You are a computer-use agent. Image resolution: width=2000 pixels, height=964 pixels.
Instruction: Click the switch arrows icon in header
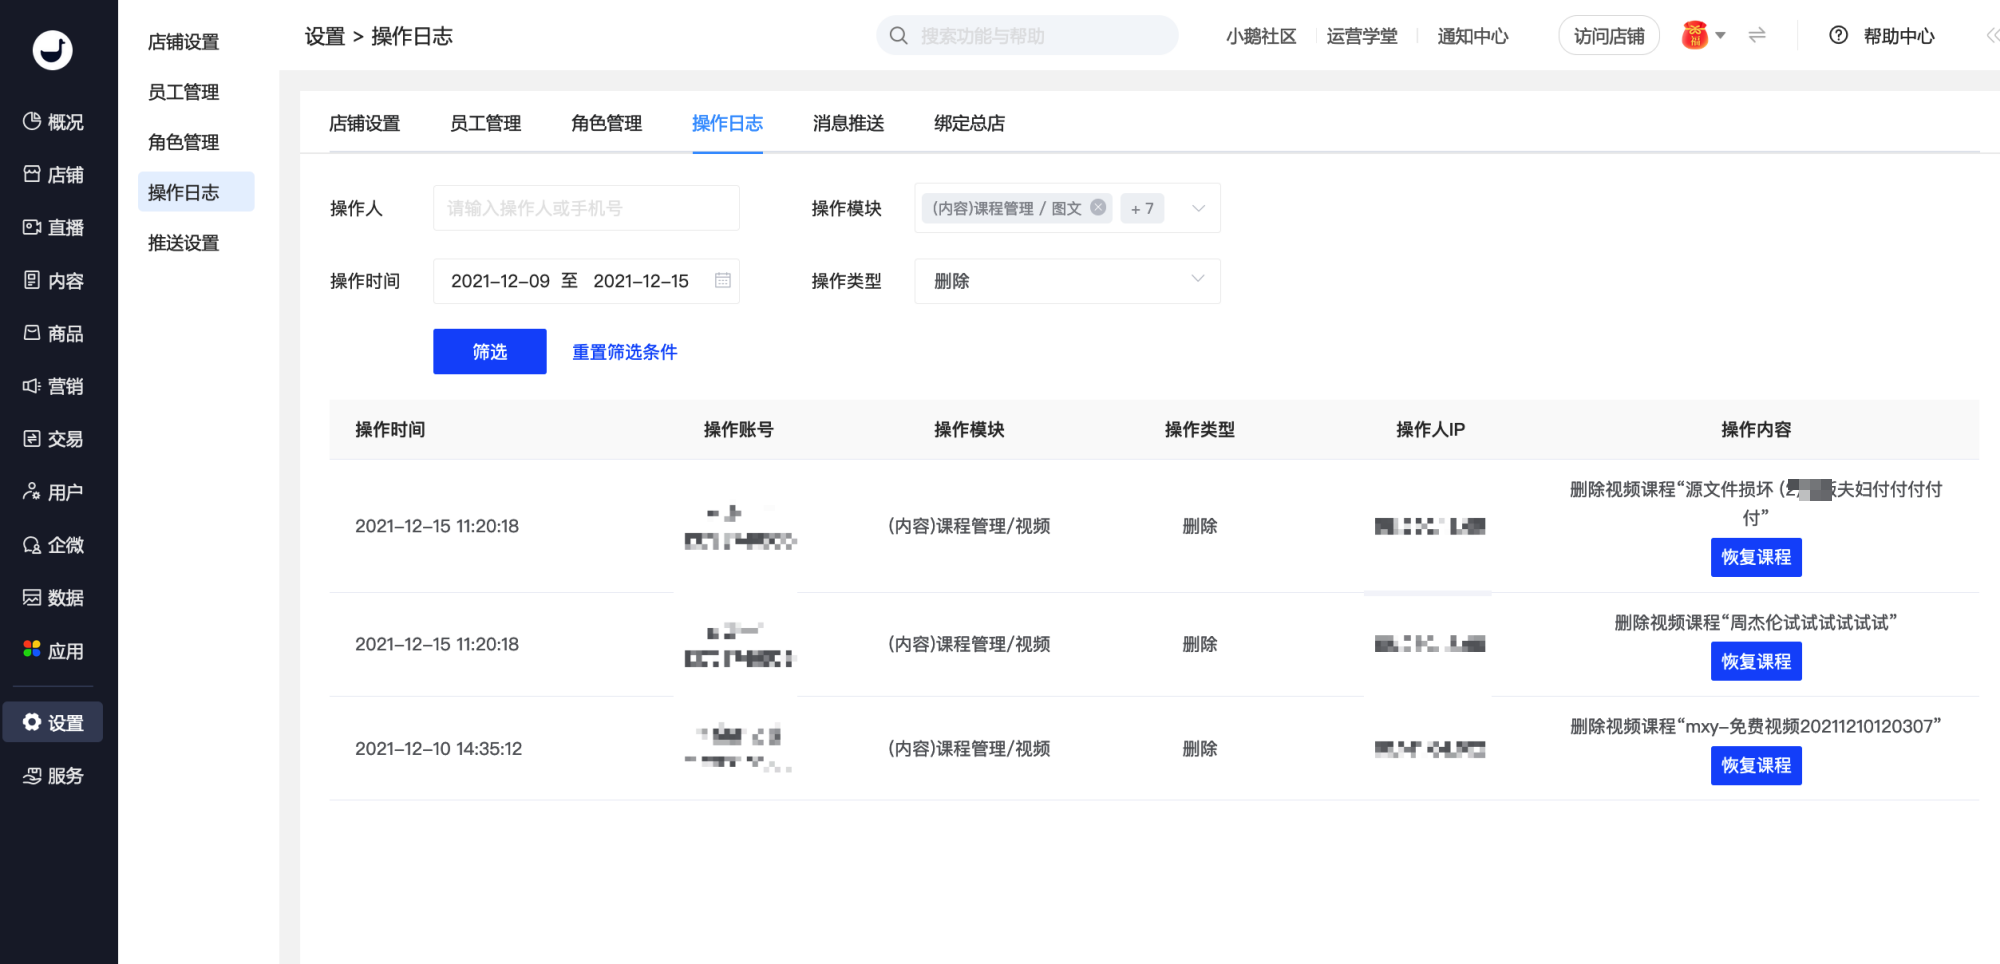1757,36
